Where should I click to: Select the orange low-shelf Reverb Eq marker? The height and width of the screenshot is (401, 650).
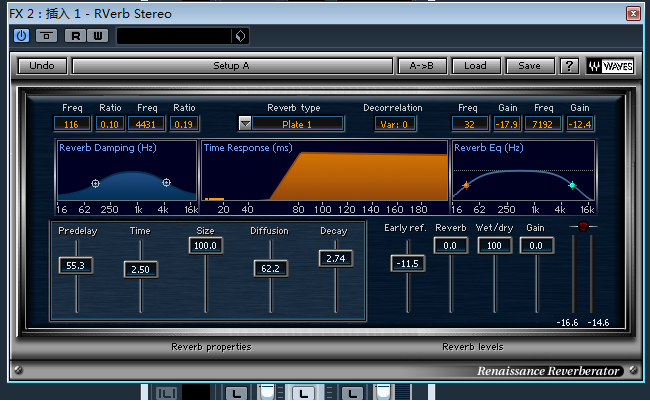coord(465,185)
